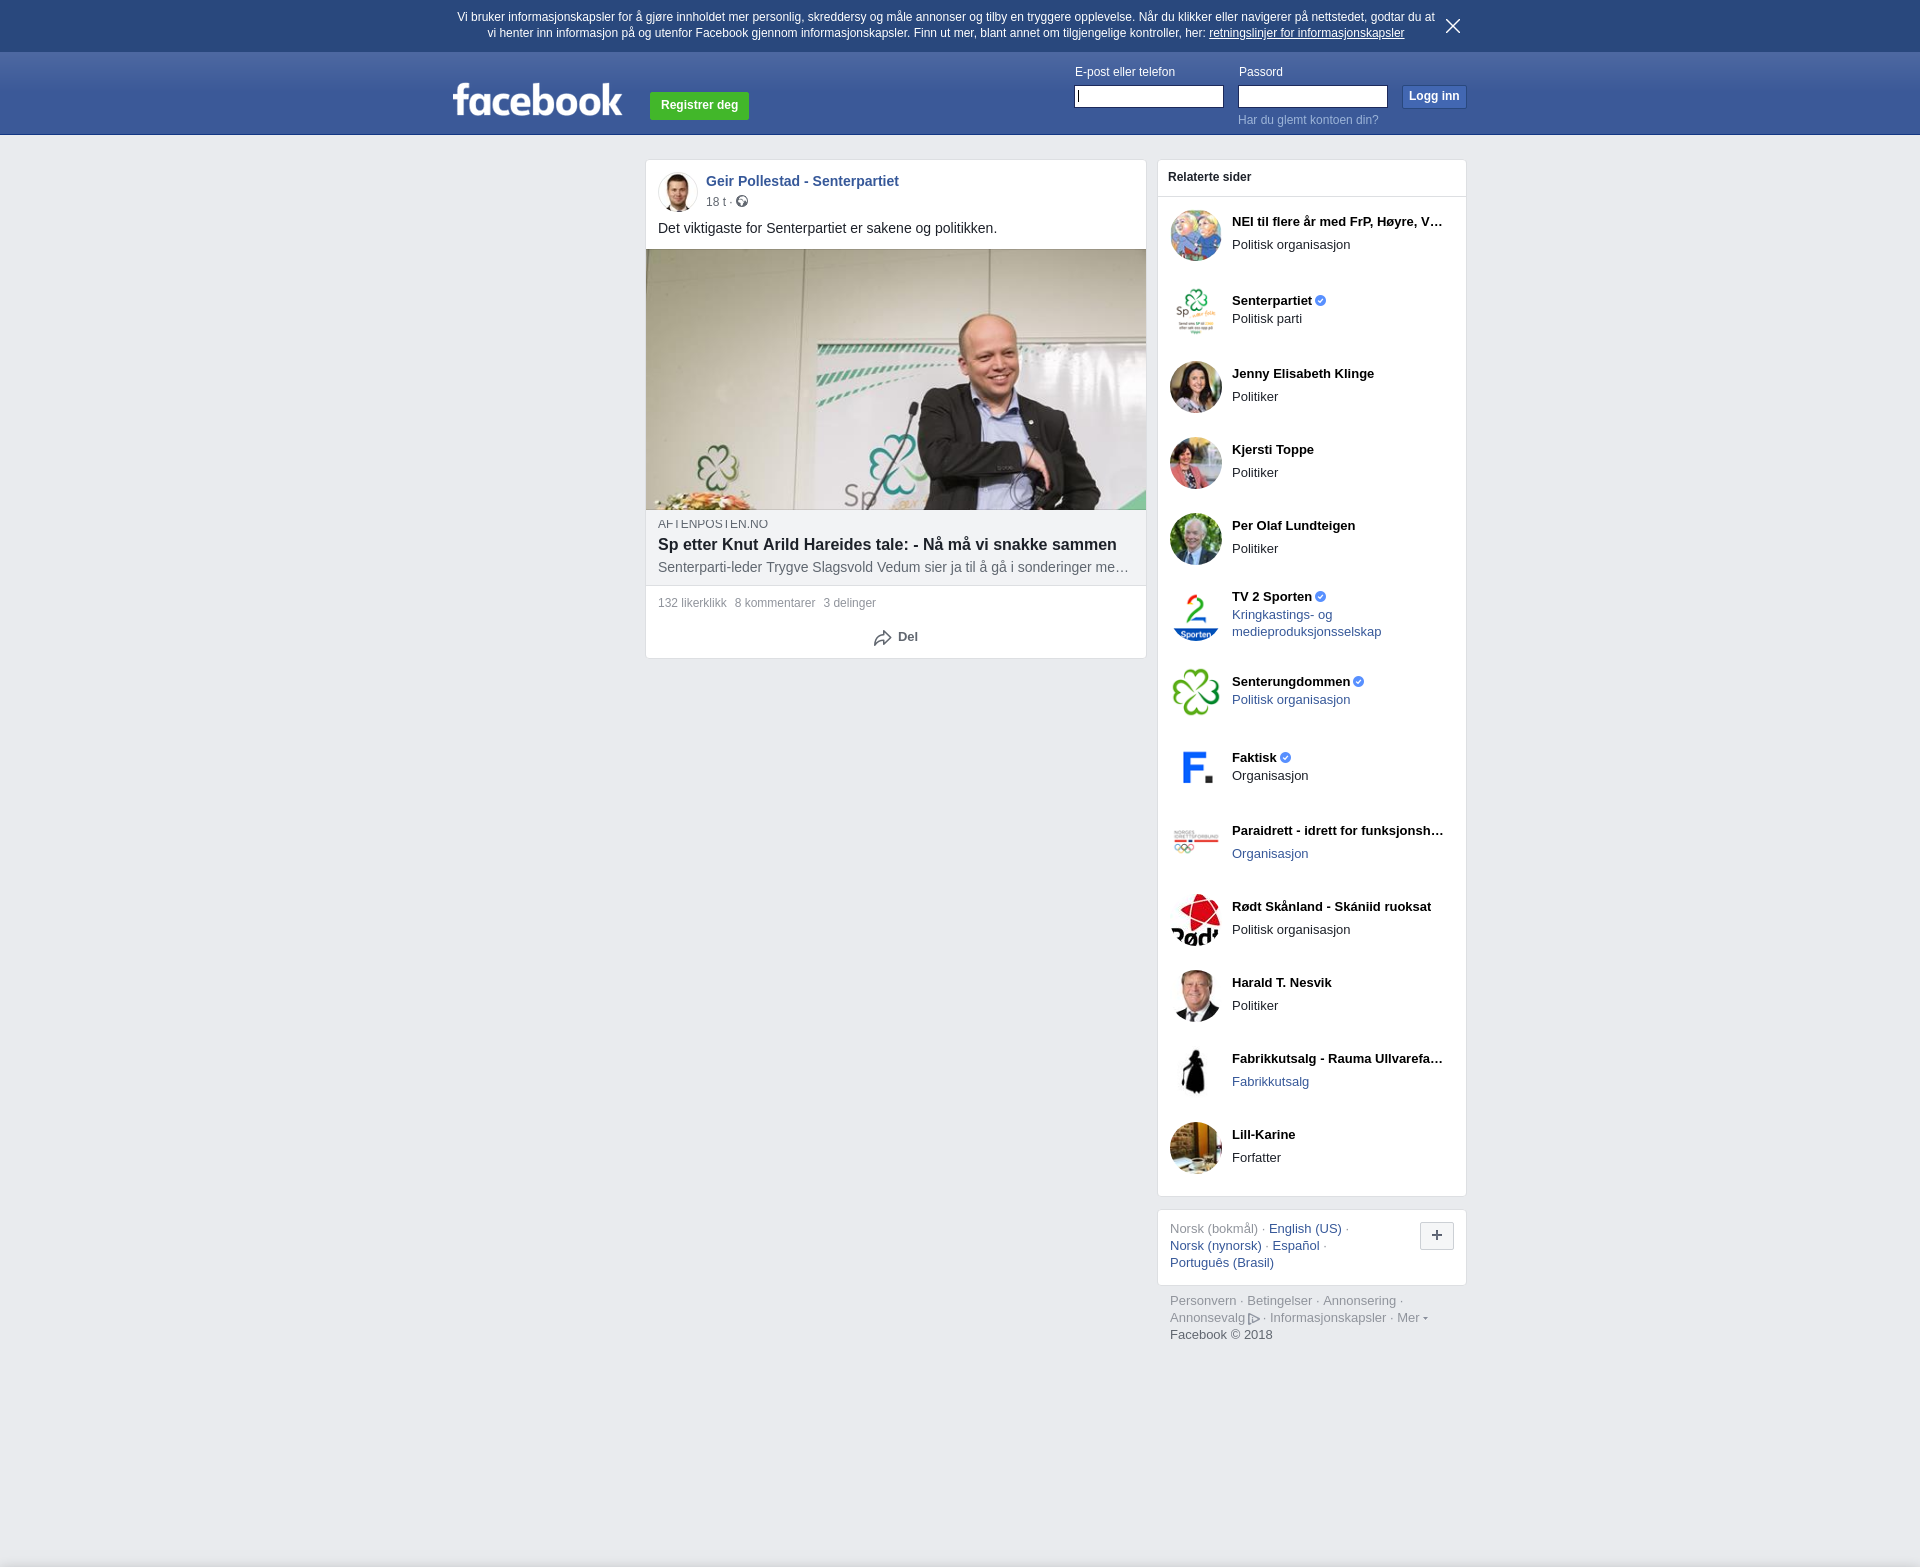
Task: Click Senterungdommen verified badge
Action: pos(1358,682)
